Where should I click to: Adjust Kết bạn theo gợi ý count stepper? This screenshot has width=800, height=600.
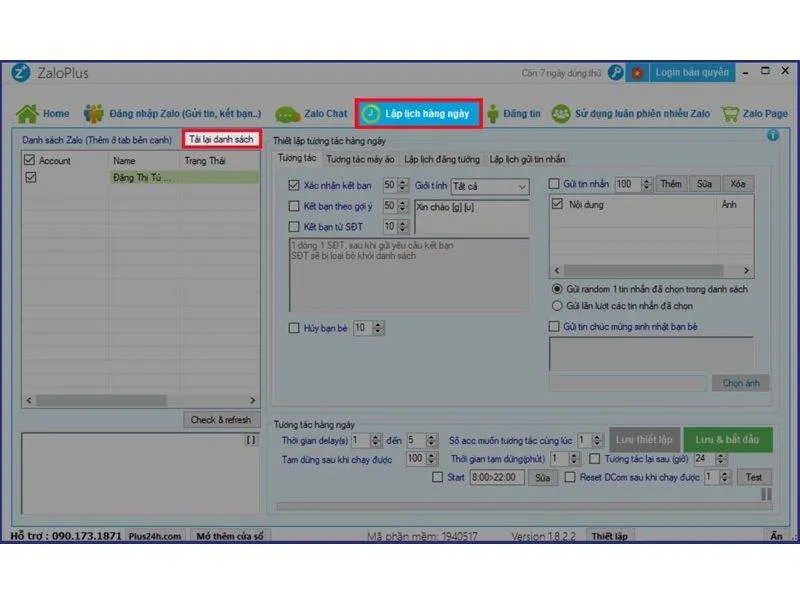(x=403, y=206)
